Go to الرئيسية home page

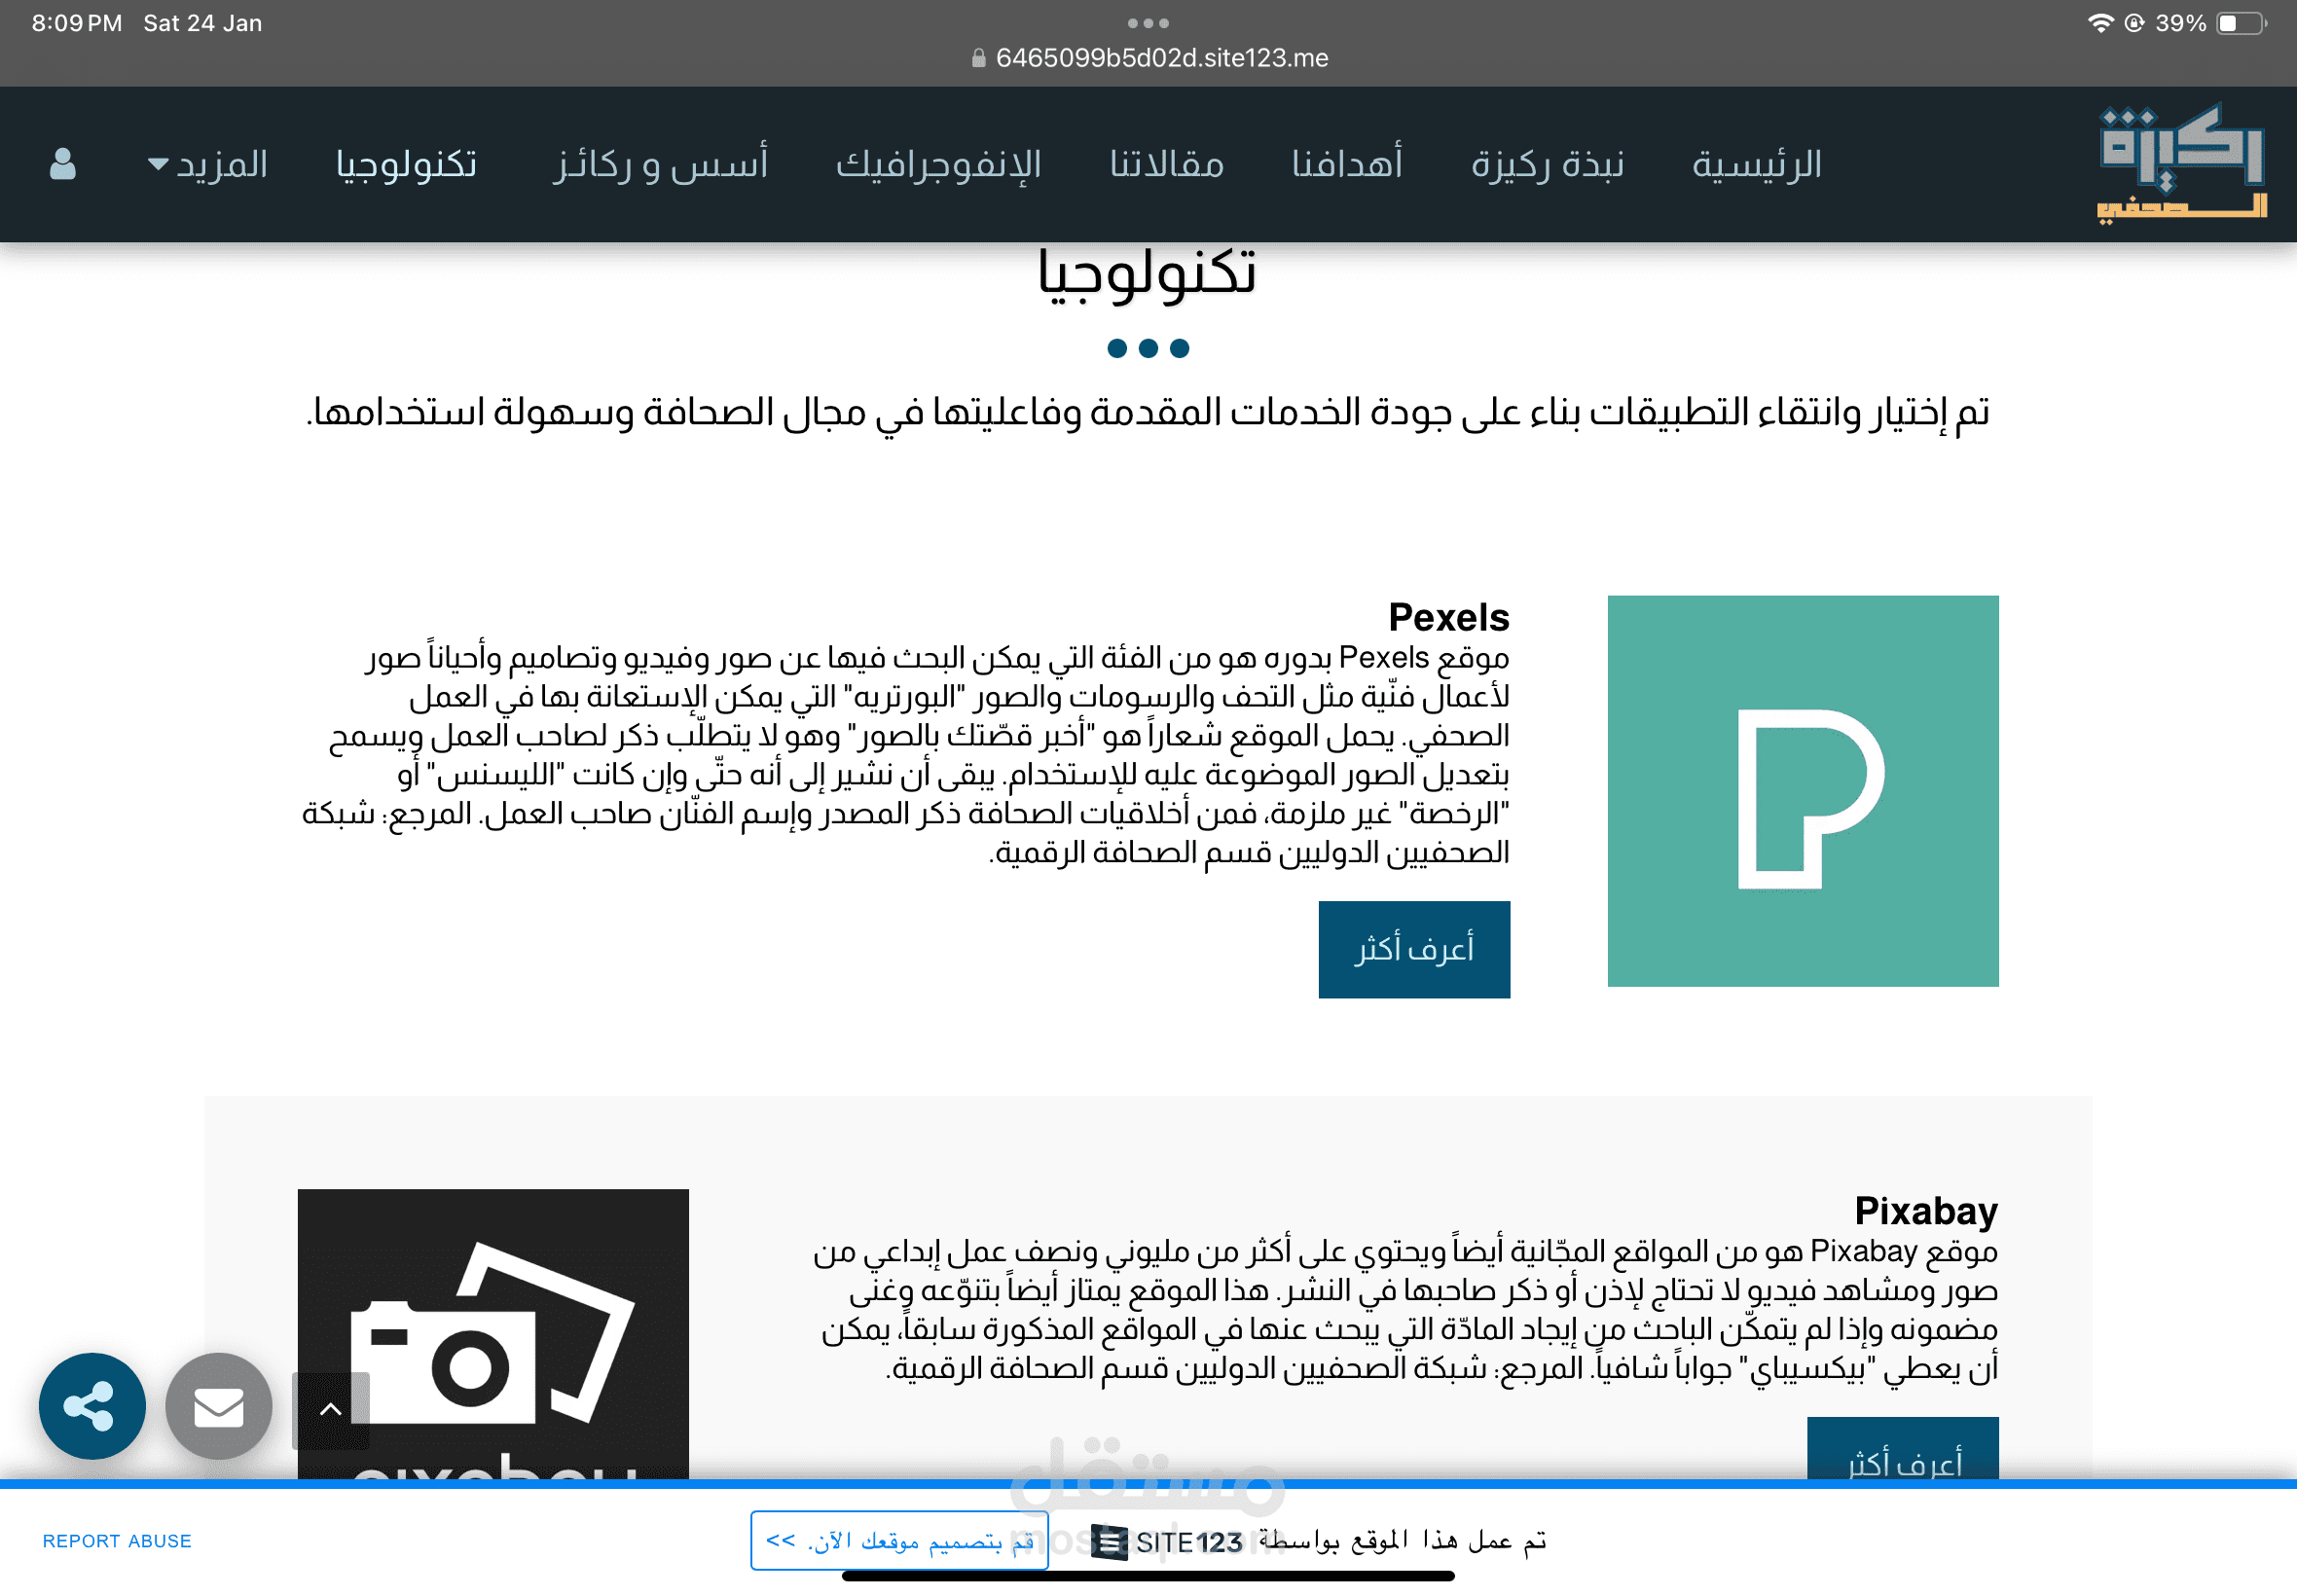[x=1757, y=164]
